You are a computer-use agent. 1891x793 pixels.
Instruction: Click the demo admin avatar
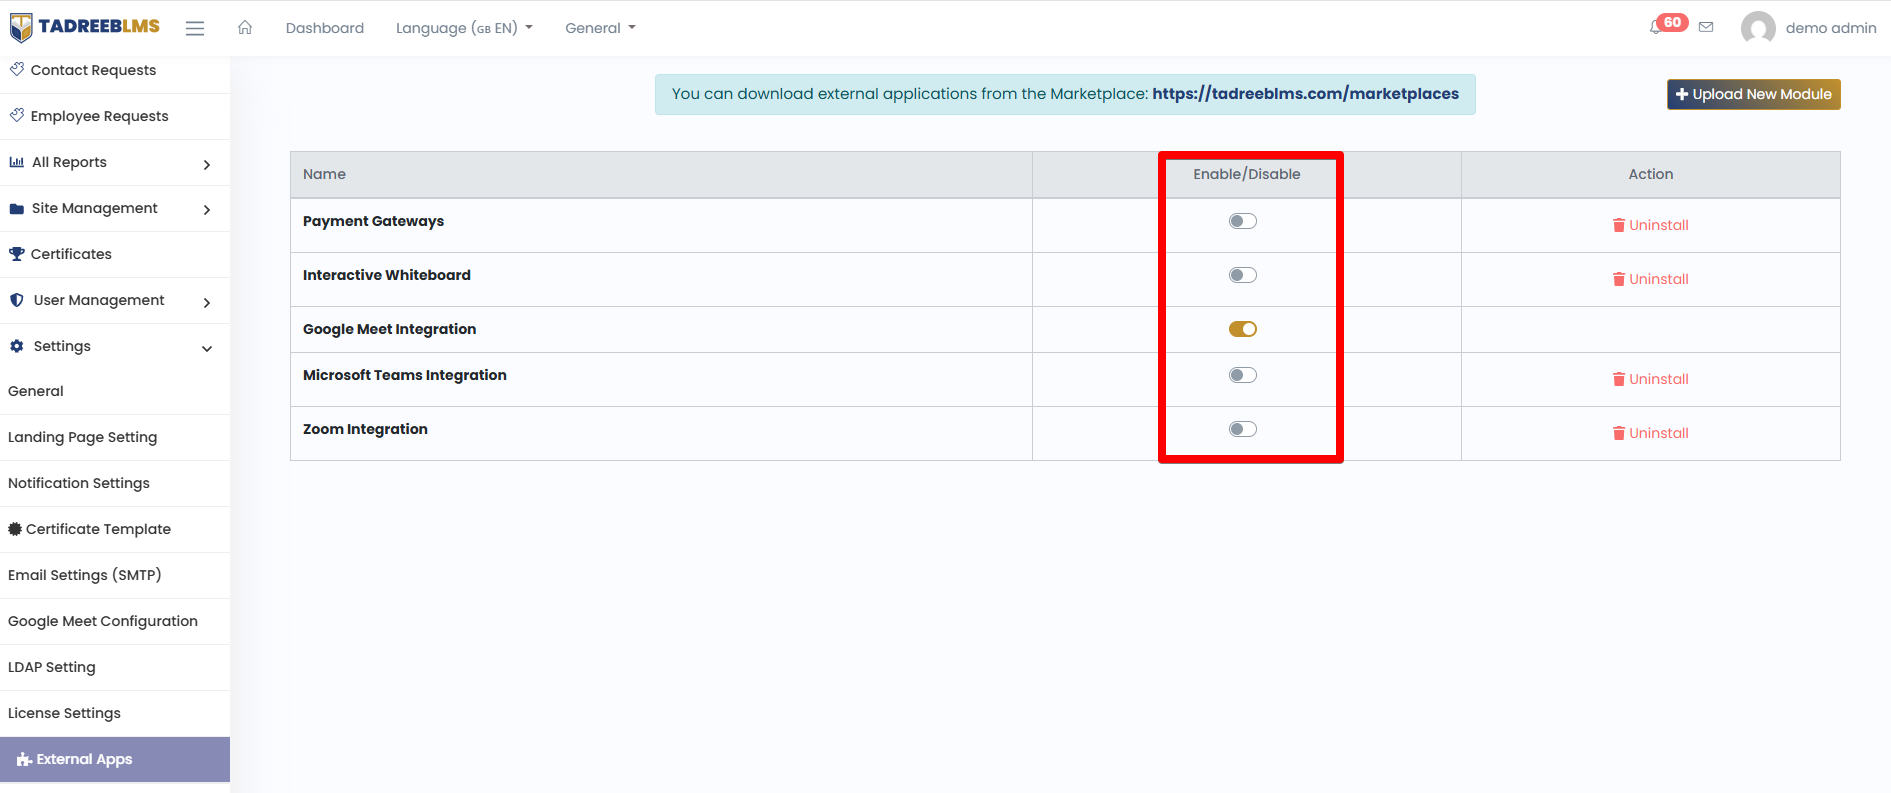(x=1758, y=28)
